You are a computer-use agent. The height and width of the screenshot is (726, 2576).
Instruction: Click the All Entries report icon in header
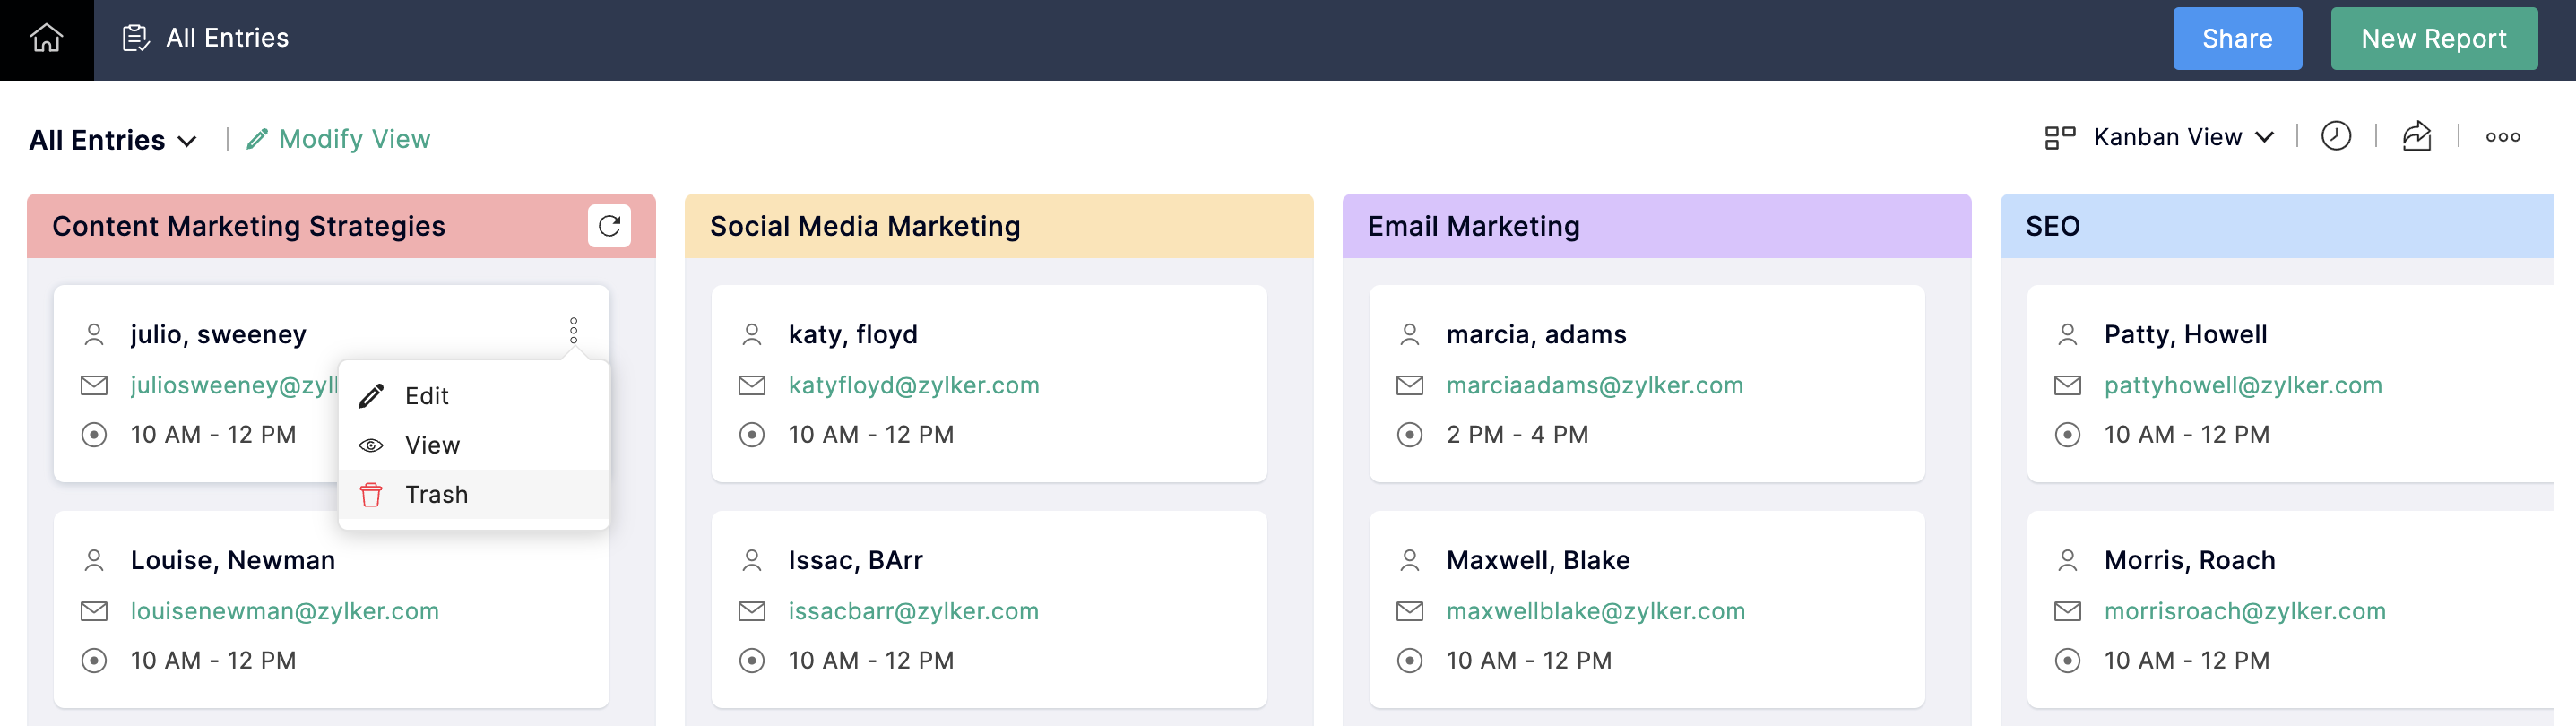pos(135,39)
